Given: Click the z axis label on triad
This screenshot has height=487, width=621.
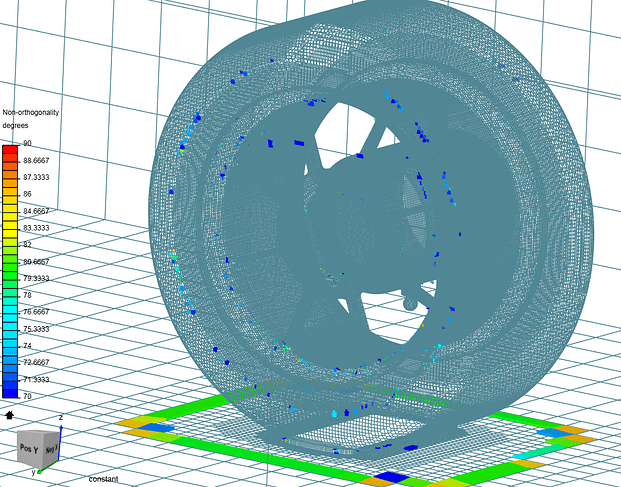Looking at the screenshot, I should pyautogui.click(x=61, y=417).
